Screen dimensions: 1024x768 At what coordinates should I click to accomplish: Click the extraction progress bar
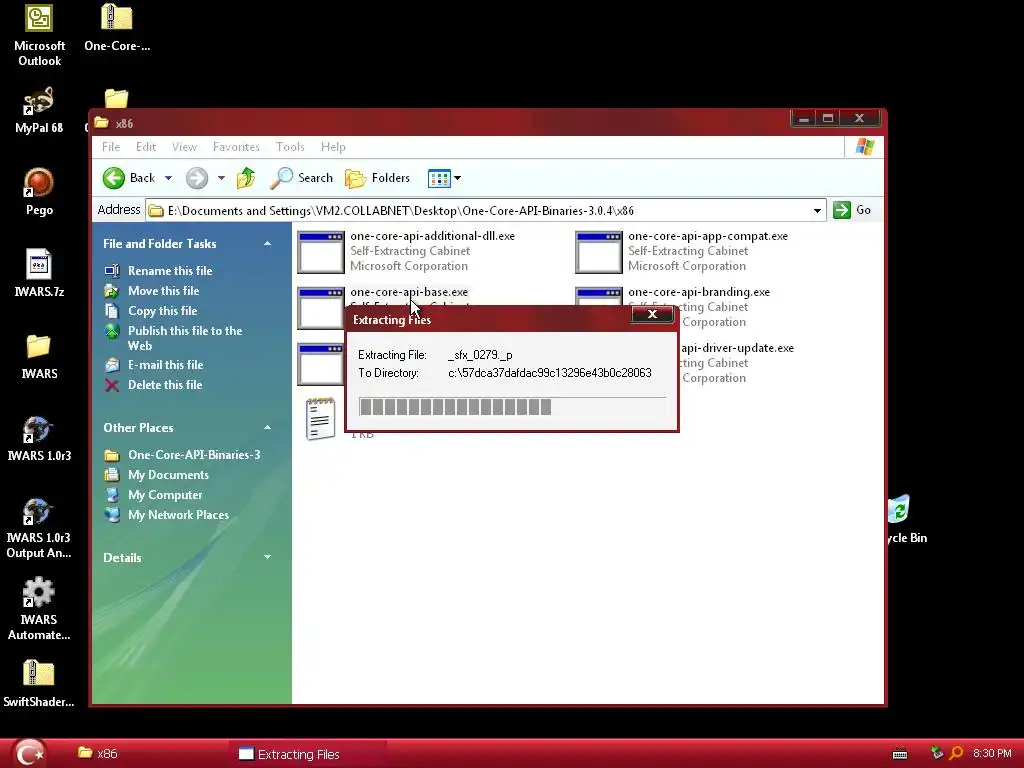[x=512, y=407]
